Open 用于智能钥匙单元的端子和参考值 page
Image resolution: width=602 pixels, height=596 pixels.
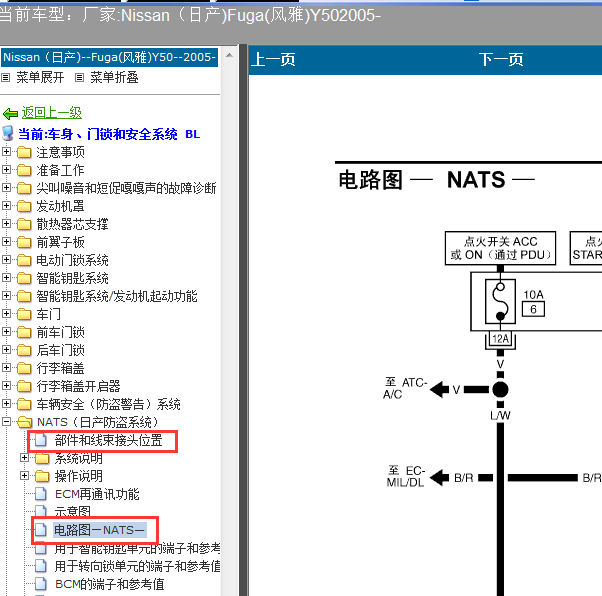(x=137, y=548)
